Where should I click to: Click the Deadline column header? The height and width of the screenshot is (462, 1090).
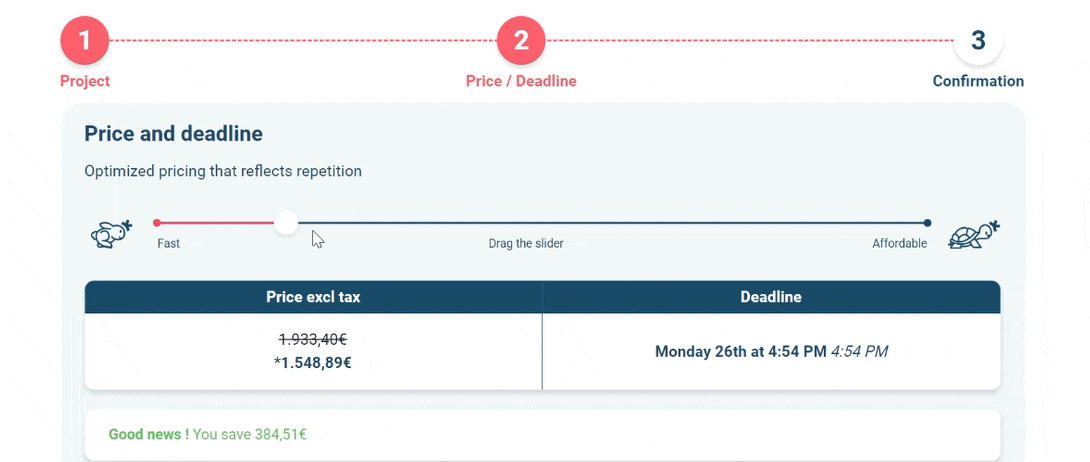tap(771, 297)
